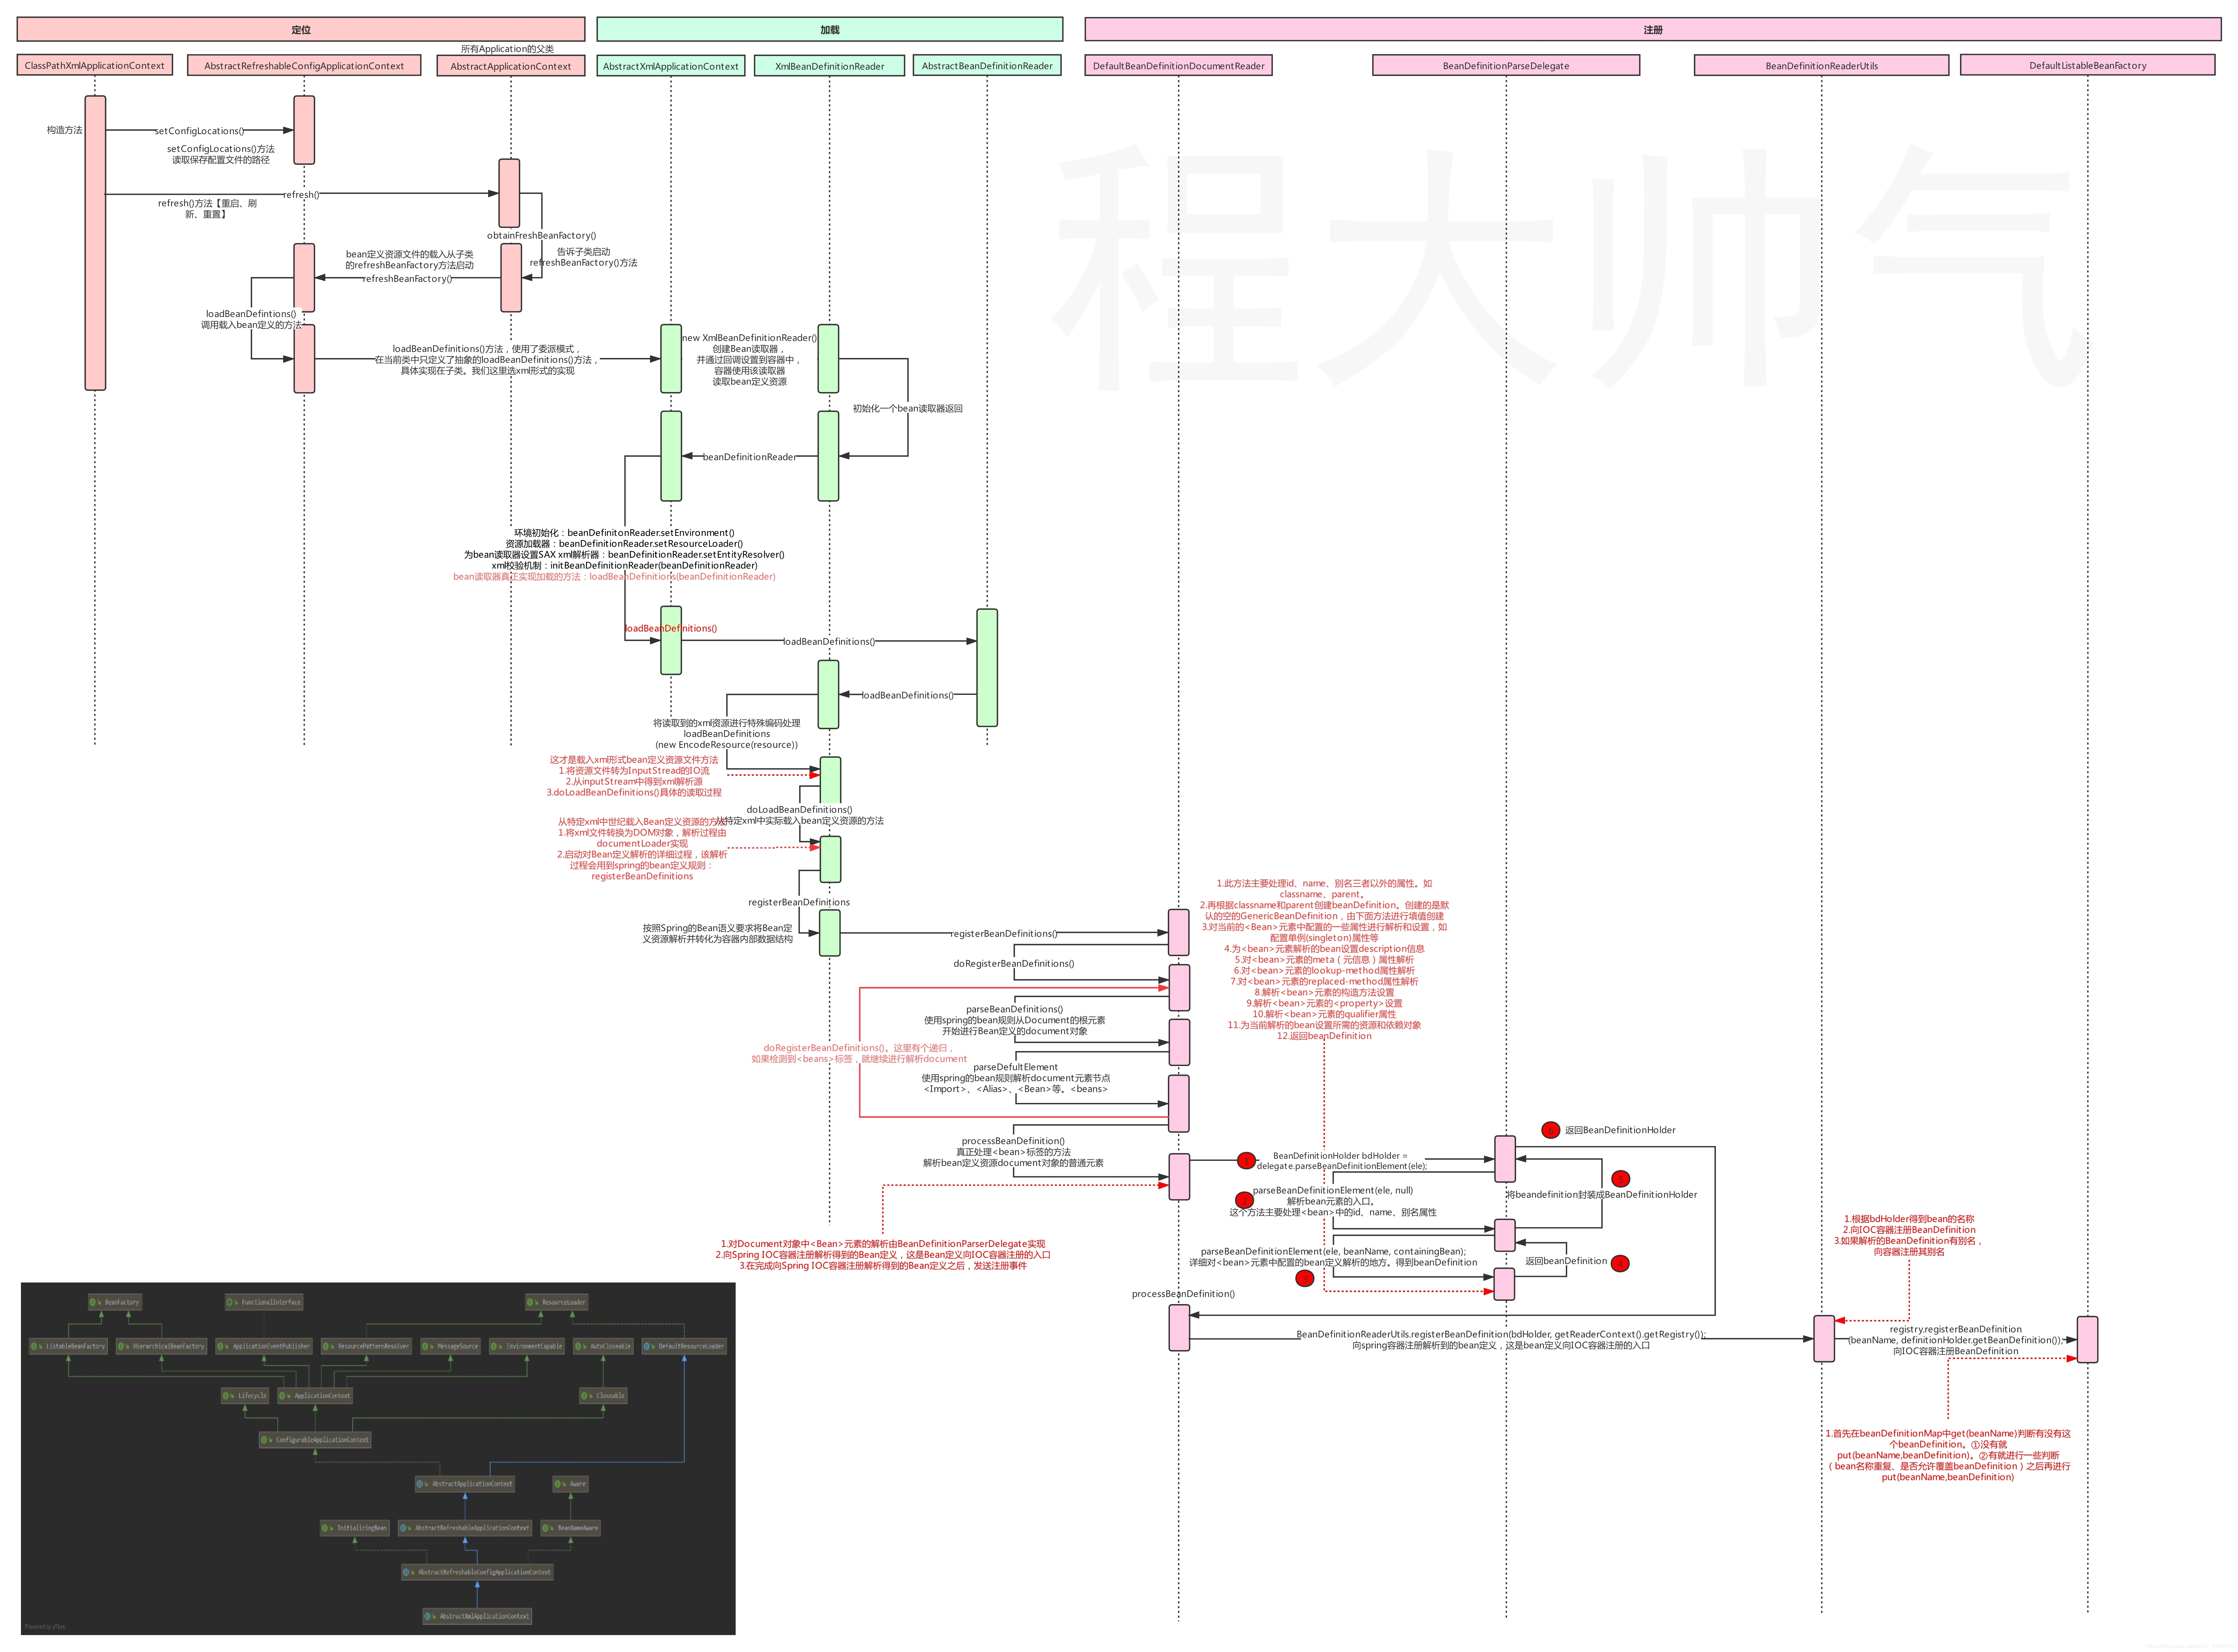Click the FunctionalInterface node in class diagram
2238x1652 pixels.
[264, 1302]
